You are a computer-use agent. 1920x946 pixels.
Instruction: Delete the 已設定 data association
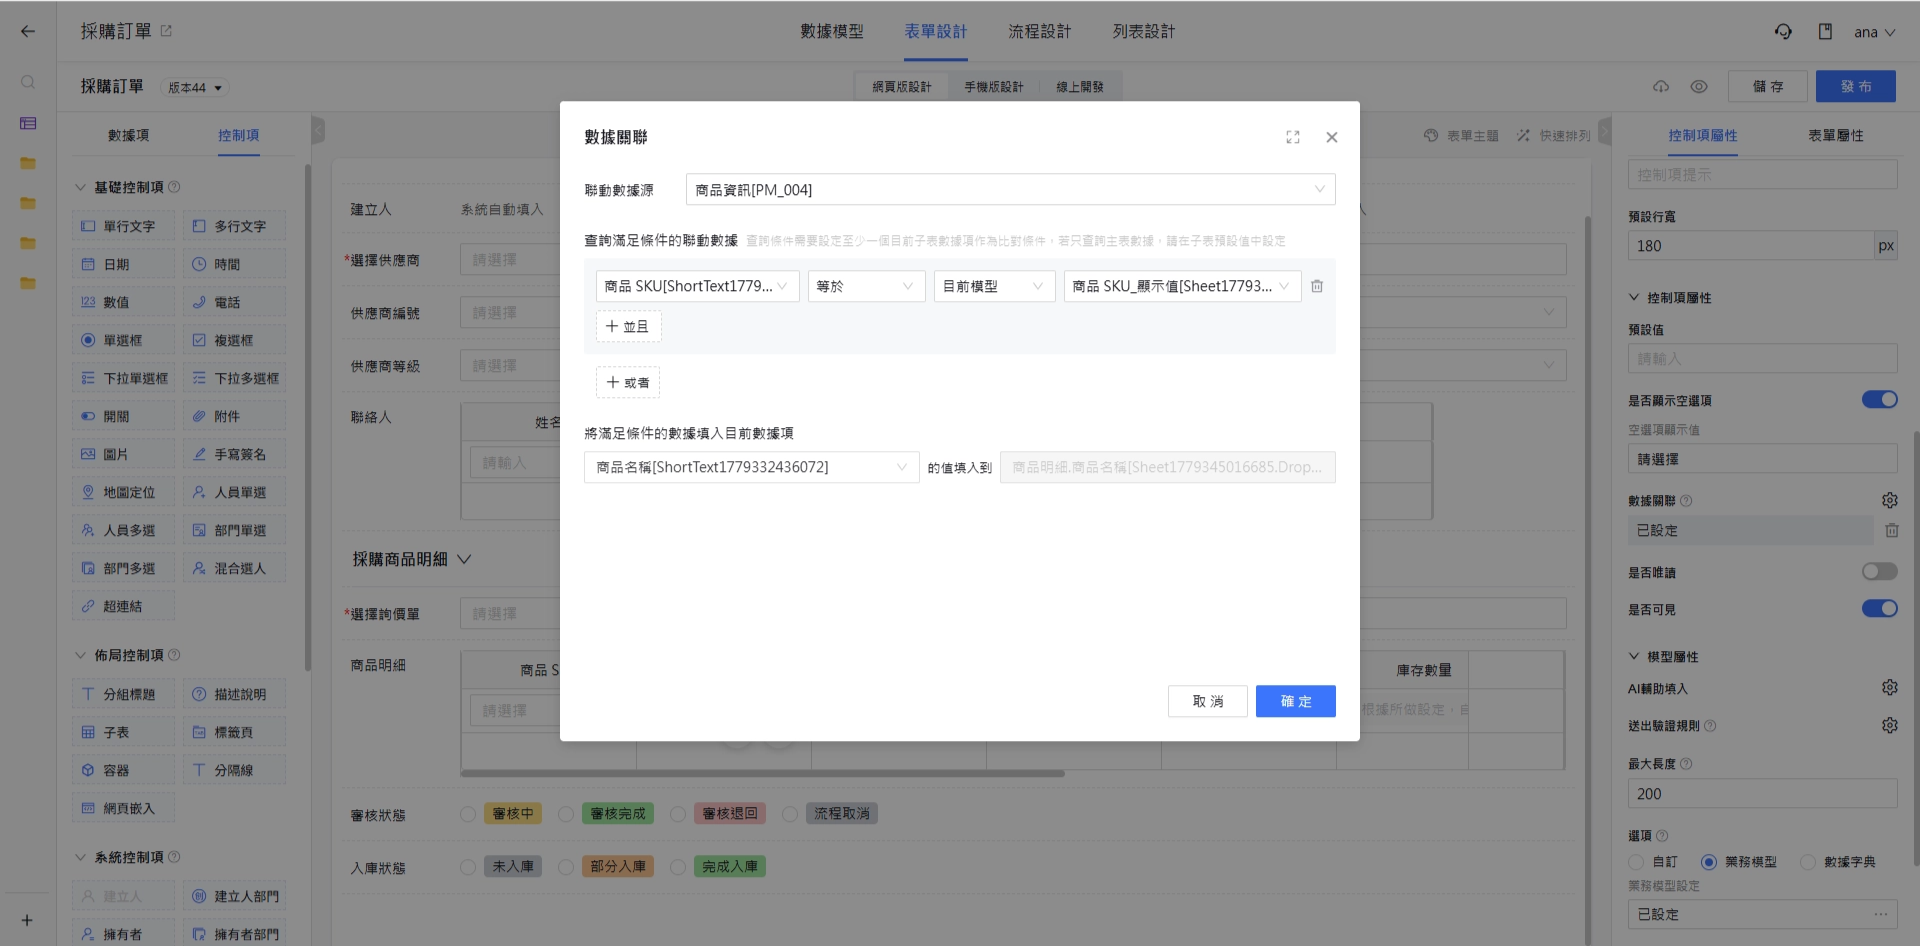[x=1892, y=530]
